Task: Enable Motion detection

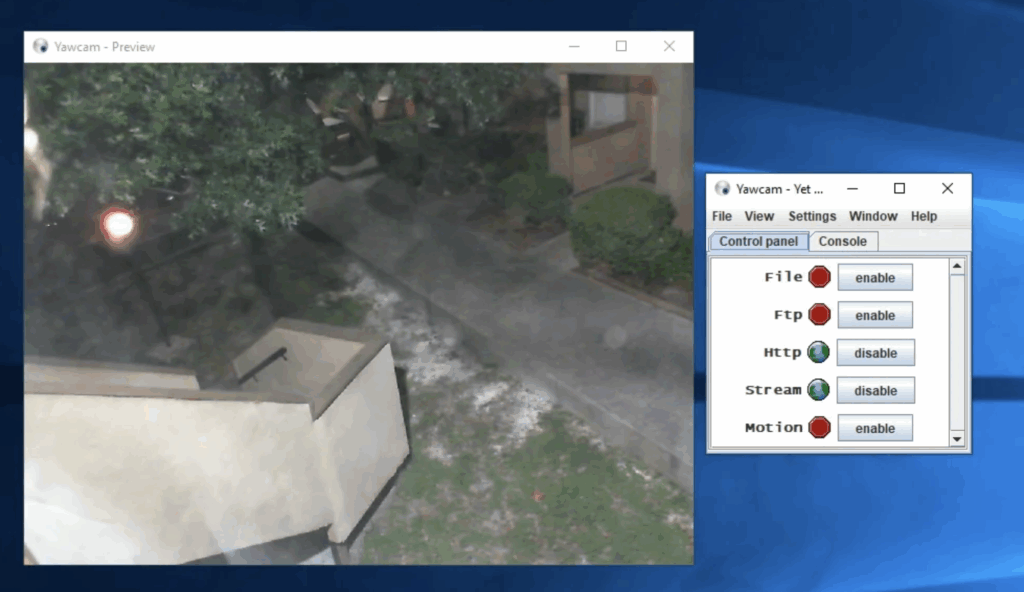Action: pos(875,429)
